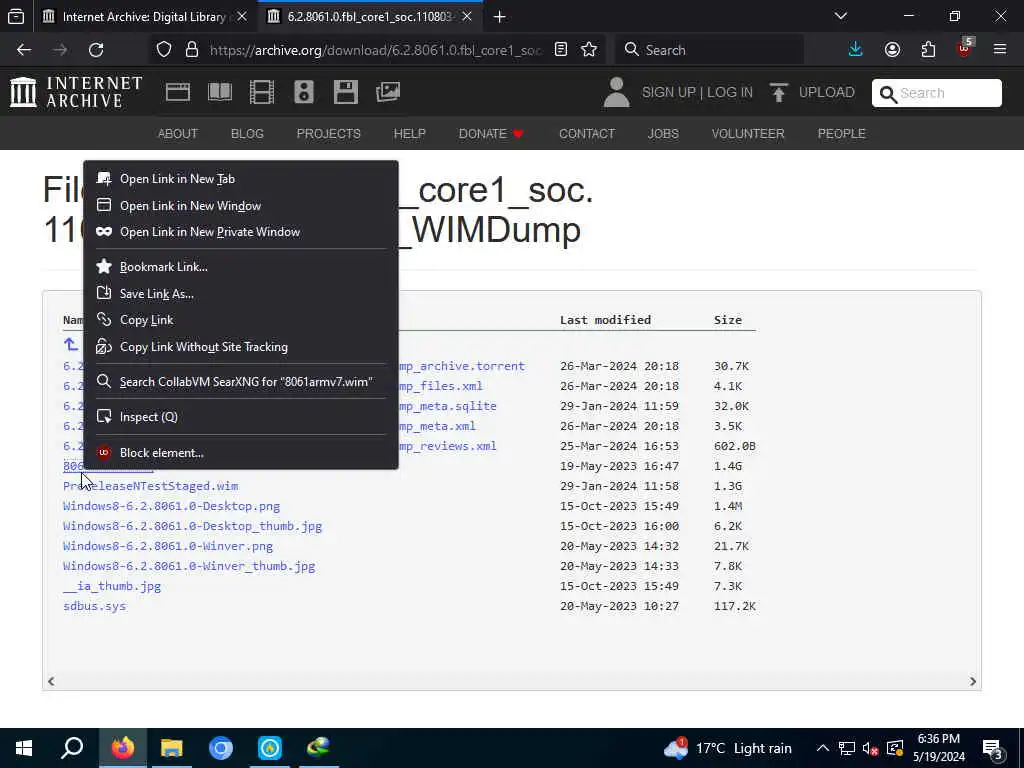Select Copy Link Without Site Tracking
Screen dimensions: 1024x768
[241, 347]
